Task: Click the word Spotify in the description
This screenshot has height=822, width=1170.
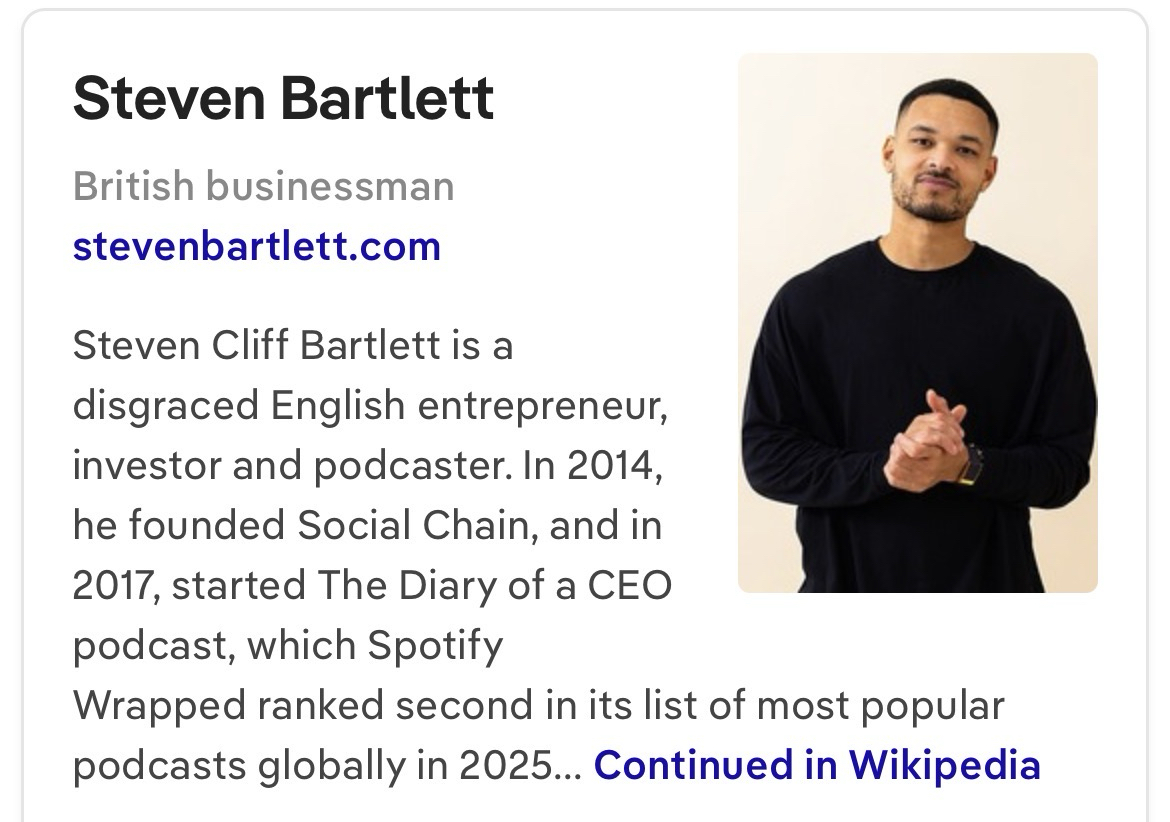Action: point(435,646)
